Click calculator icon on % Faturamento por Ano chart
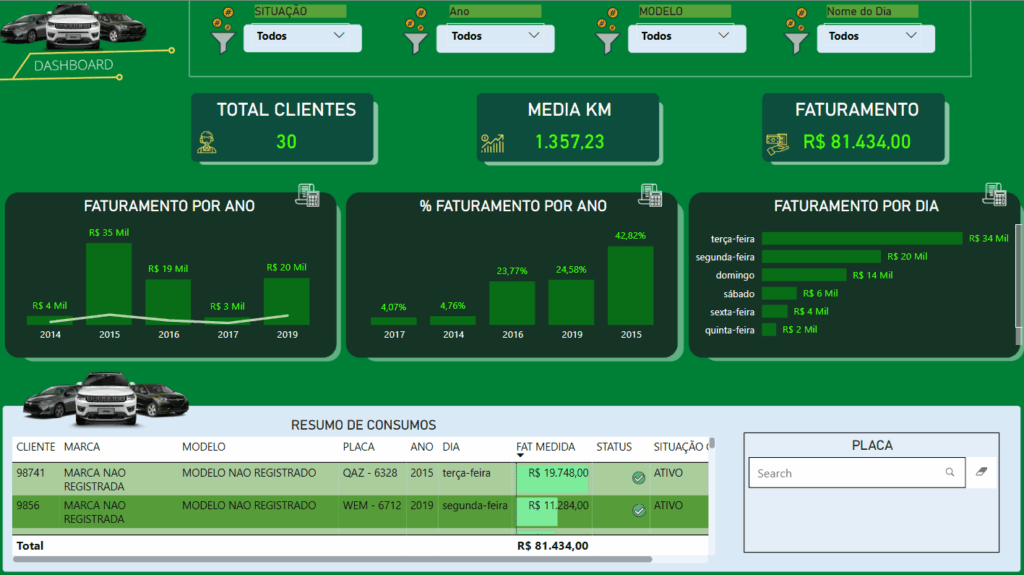This screenshot has height=575, width=1024. click(x=650, y=195)
